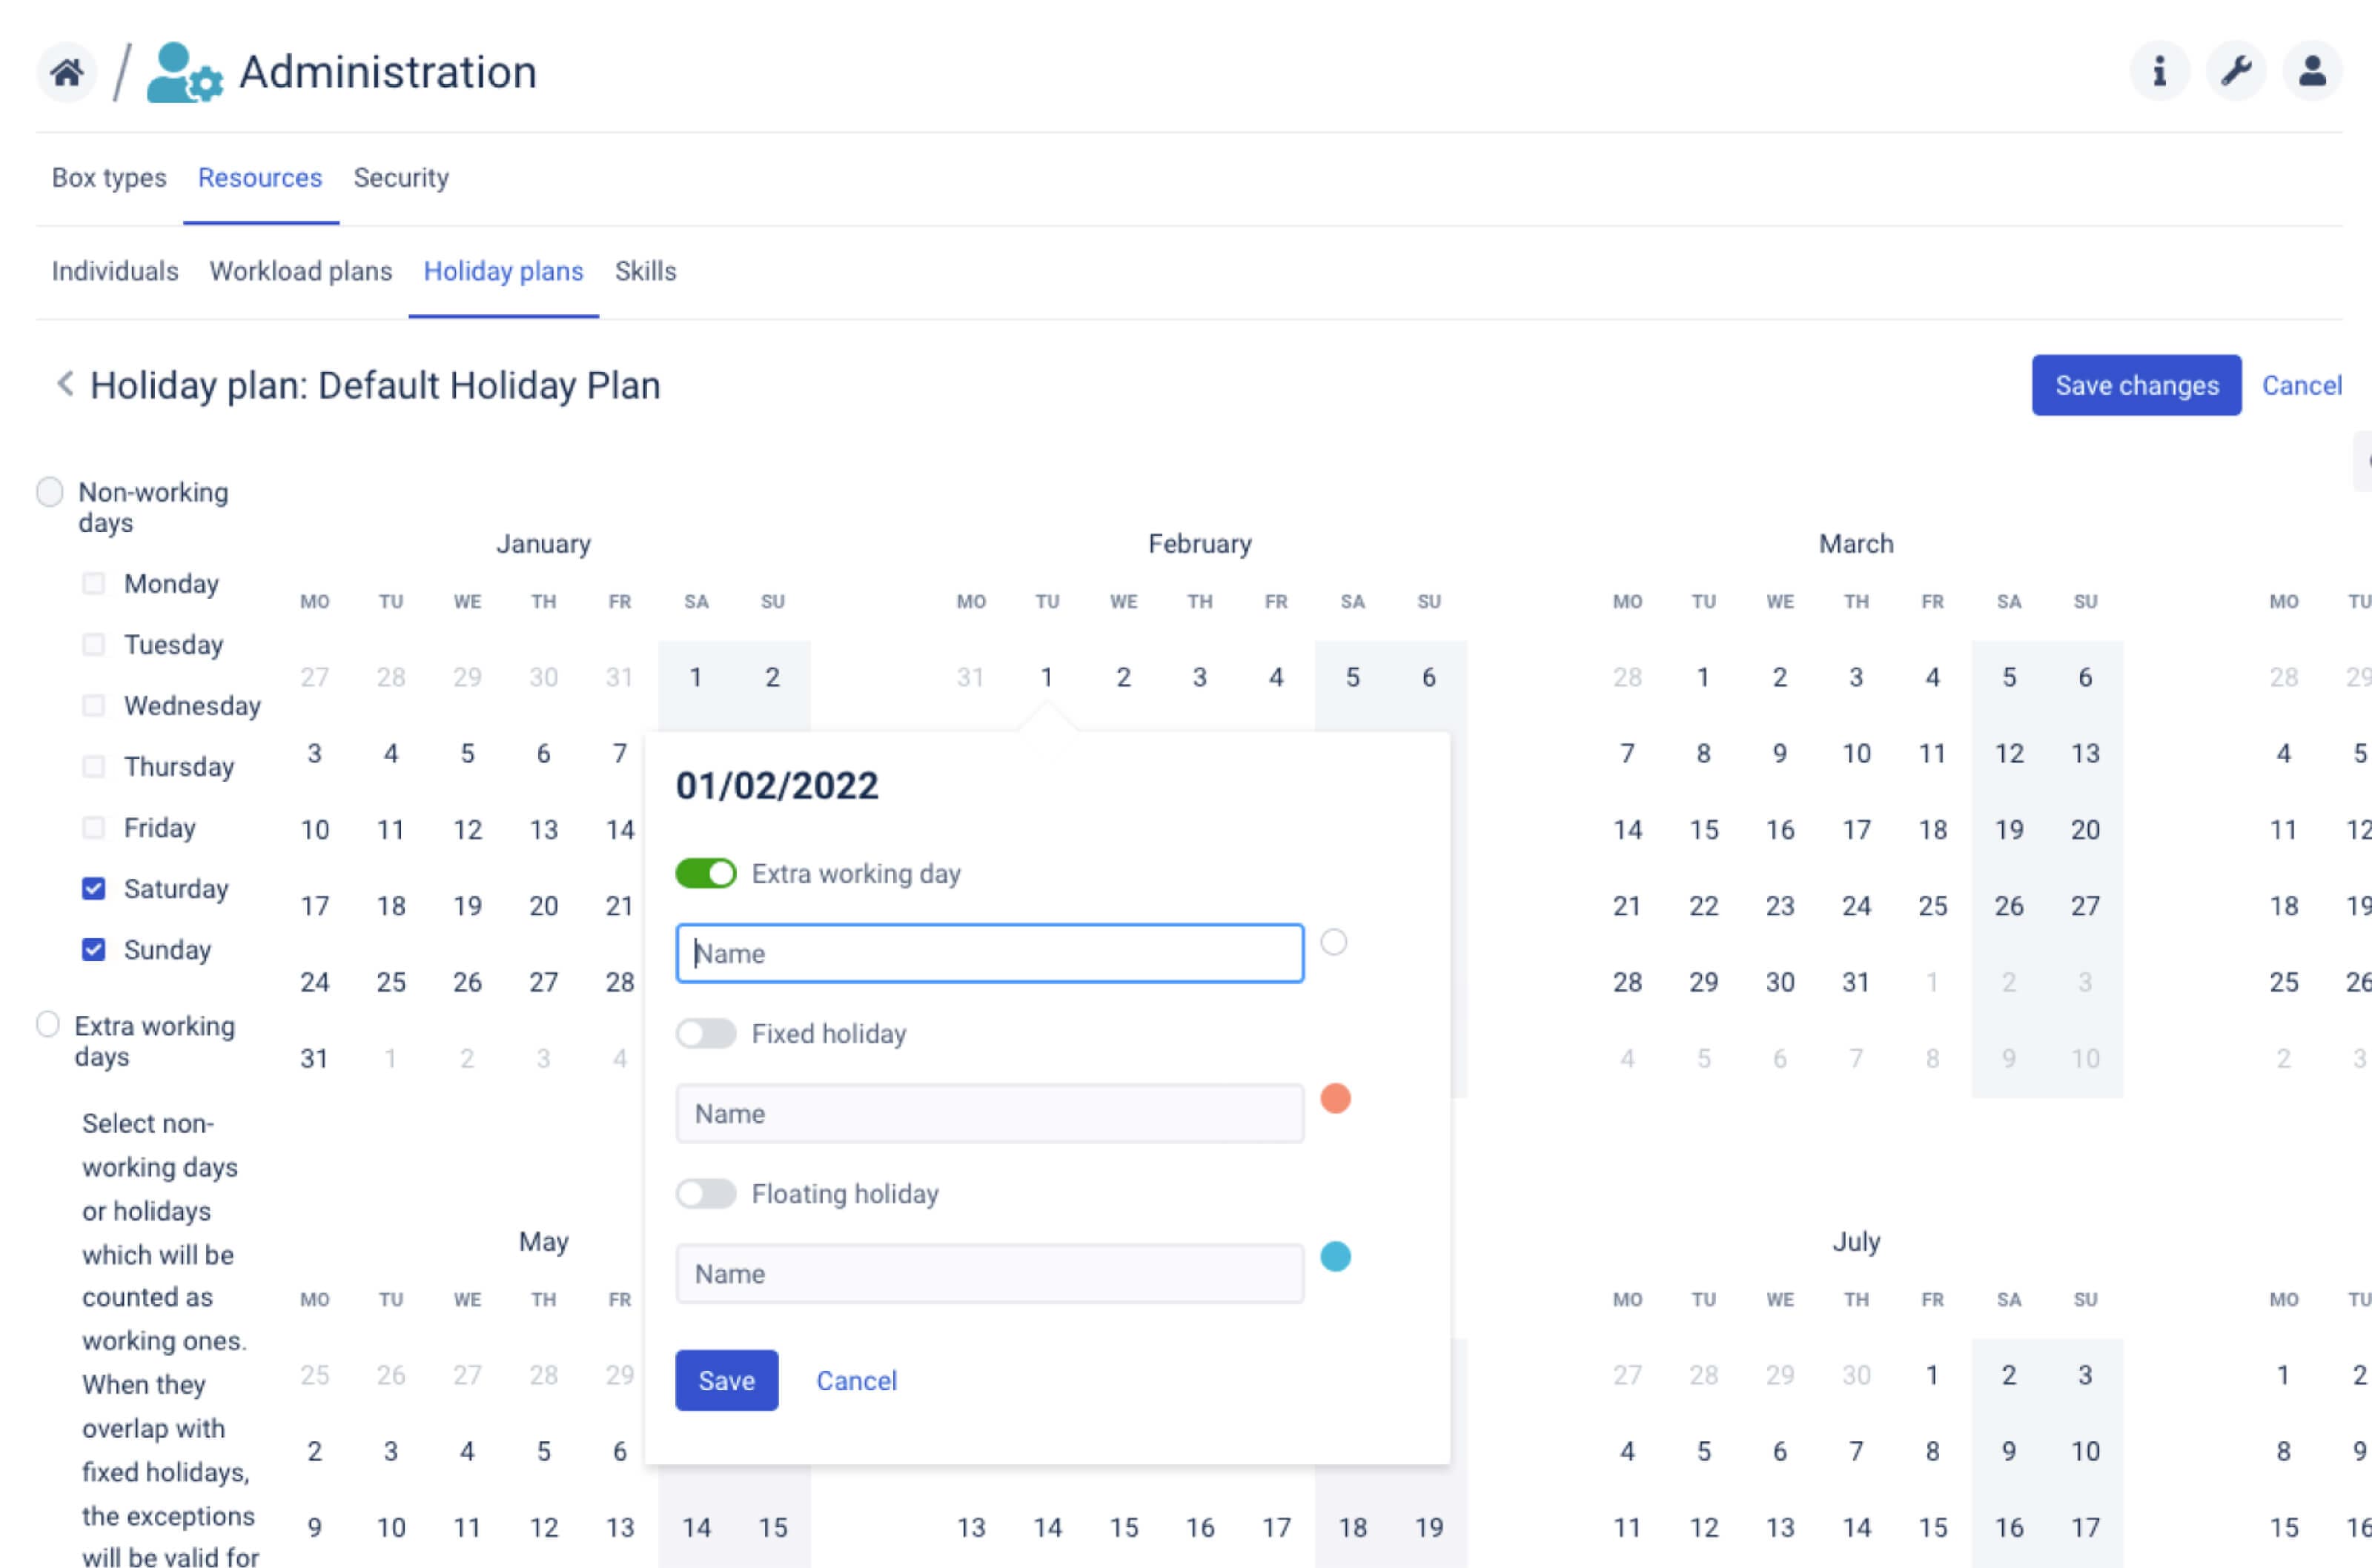Click the Administration user-gear icon

point(185,72)
